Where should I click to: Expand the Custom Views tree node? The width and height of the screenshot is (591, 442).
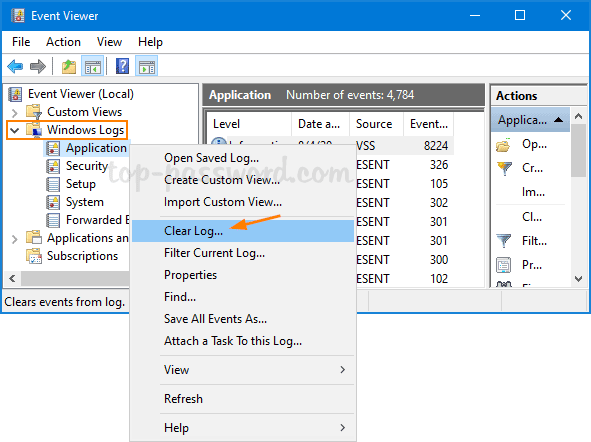15,113
